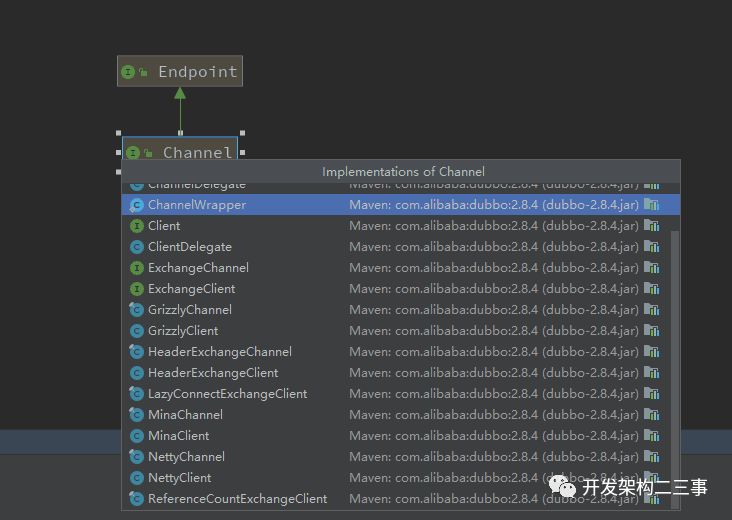Image resolution: width=732 pixels, height=520 pixels.
Task: Select ReferenceCountExchangeClient row
Action: click(x=396, y=499)
